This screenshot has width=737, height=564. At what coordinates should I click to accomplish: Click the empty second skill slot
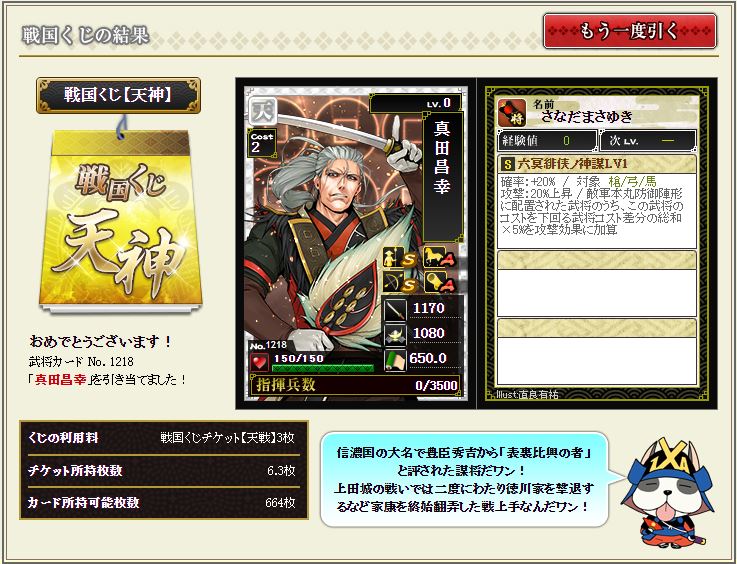point(596,284)
